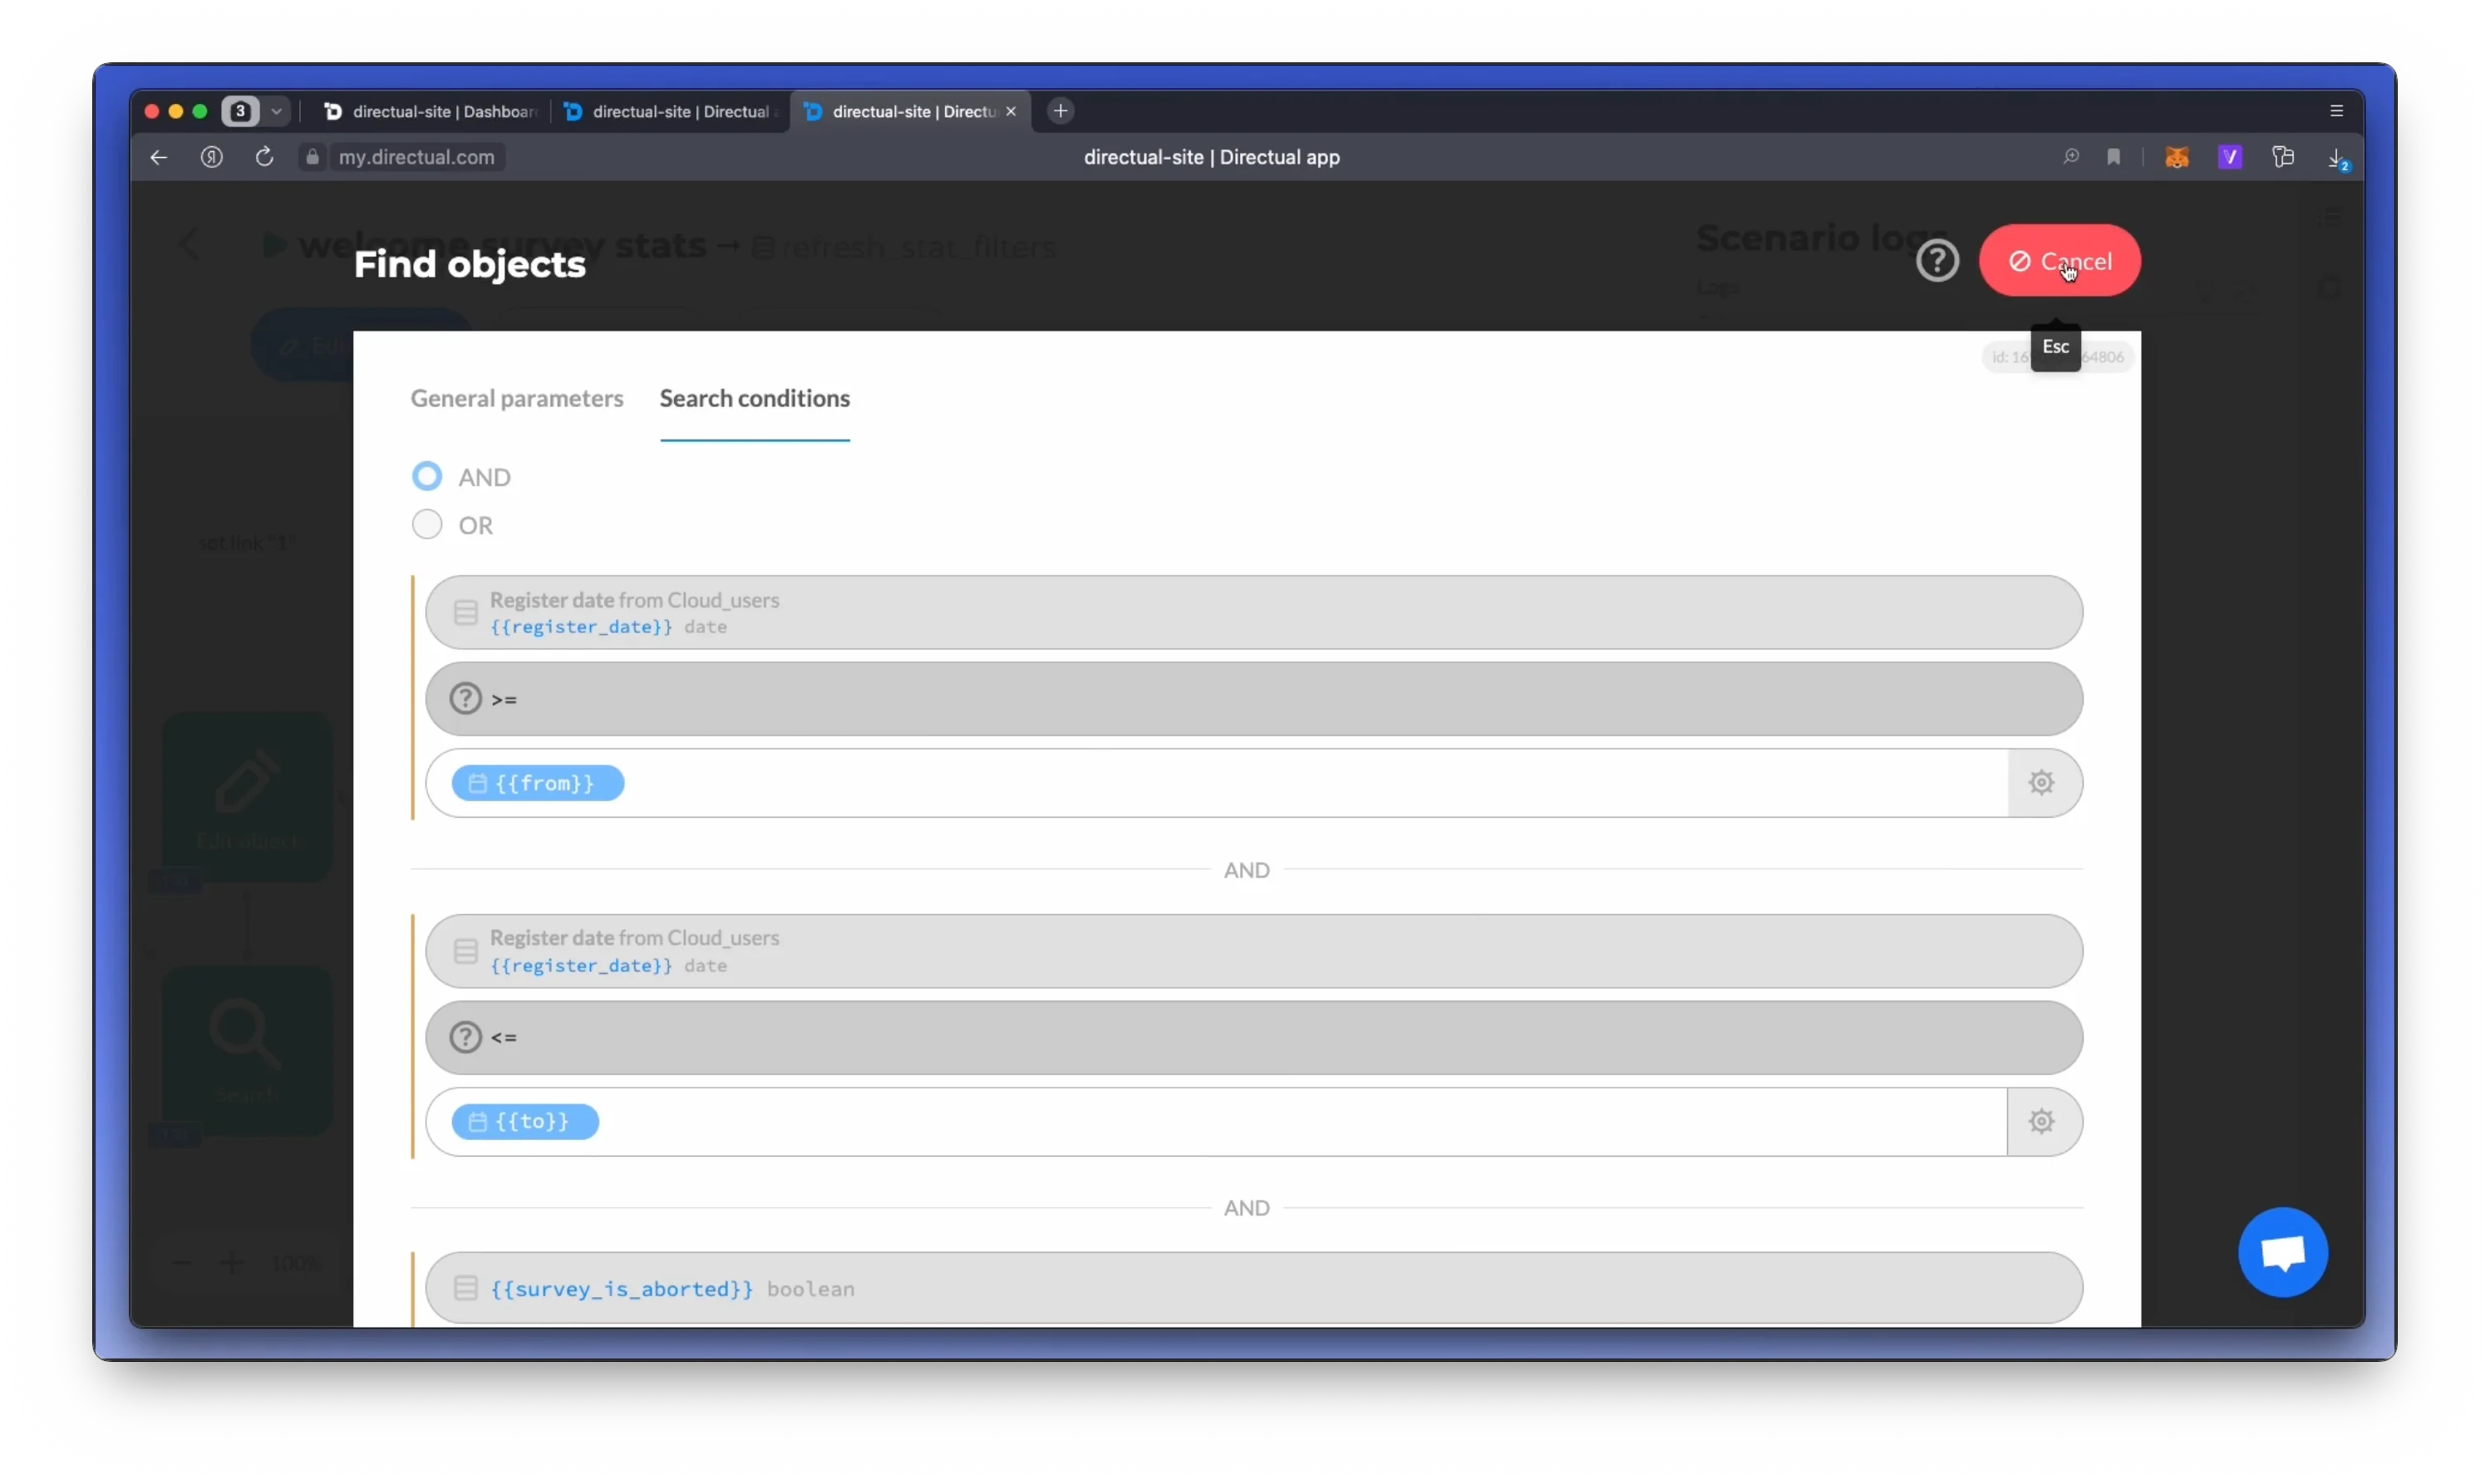
Task: Click the bookmark icon in browser toolbar
Action: [x=2113, y=157]
